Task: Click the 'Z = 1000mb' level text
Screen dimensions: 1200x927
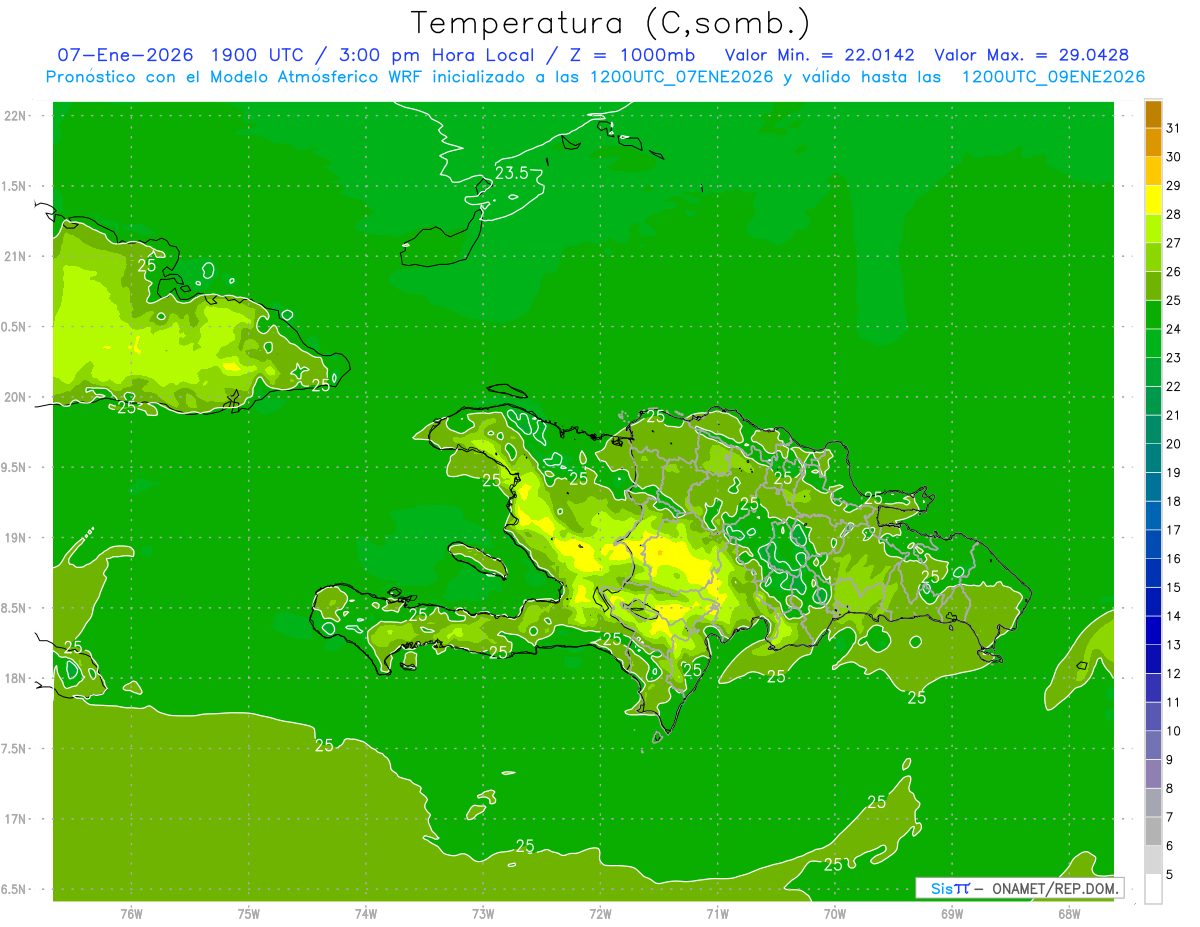Action: 630,55
